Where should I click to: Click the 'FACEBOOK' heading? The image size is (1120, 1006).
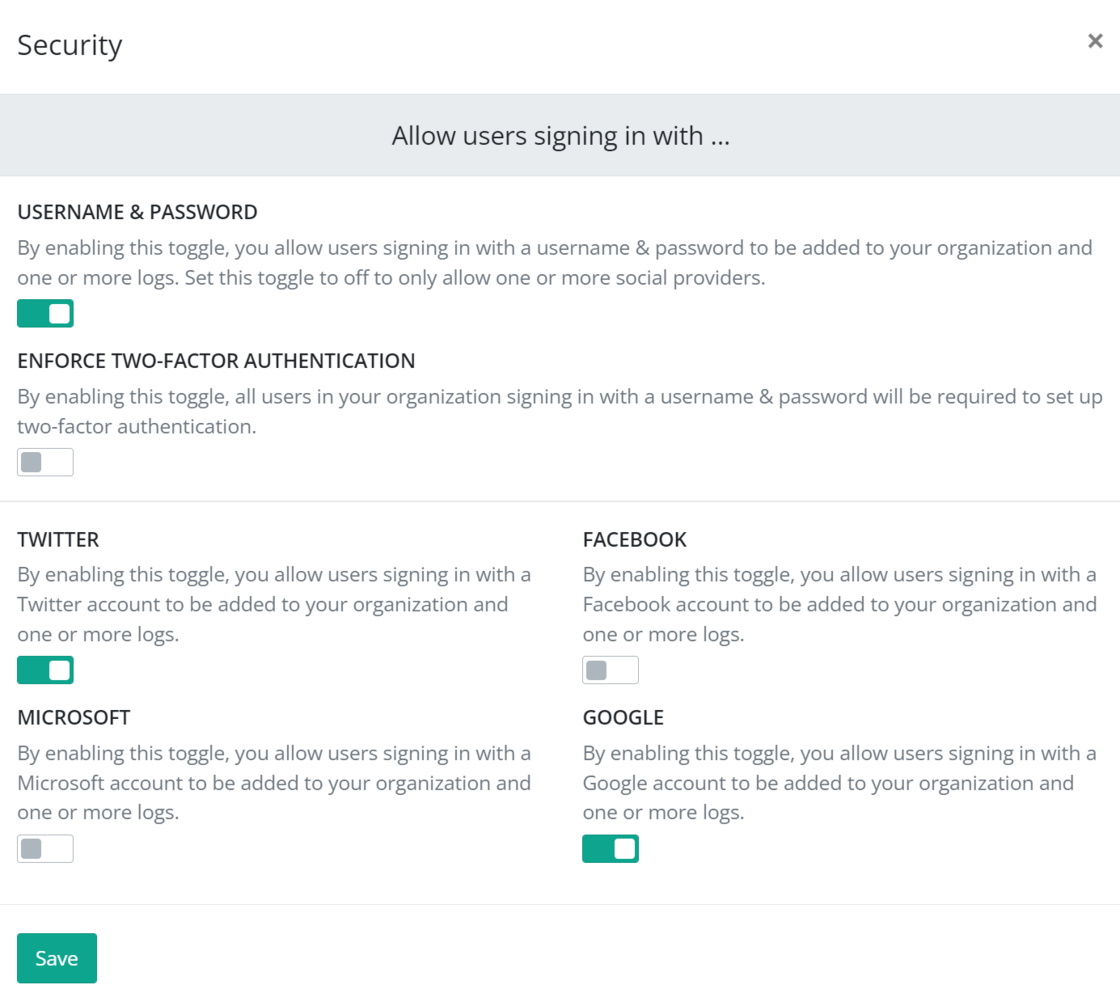click(x=634, y=539)
